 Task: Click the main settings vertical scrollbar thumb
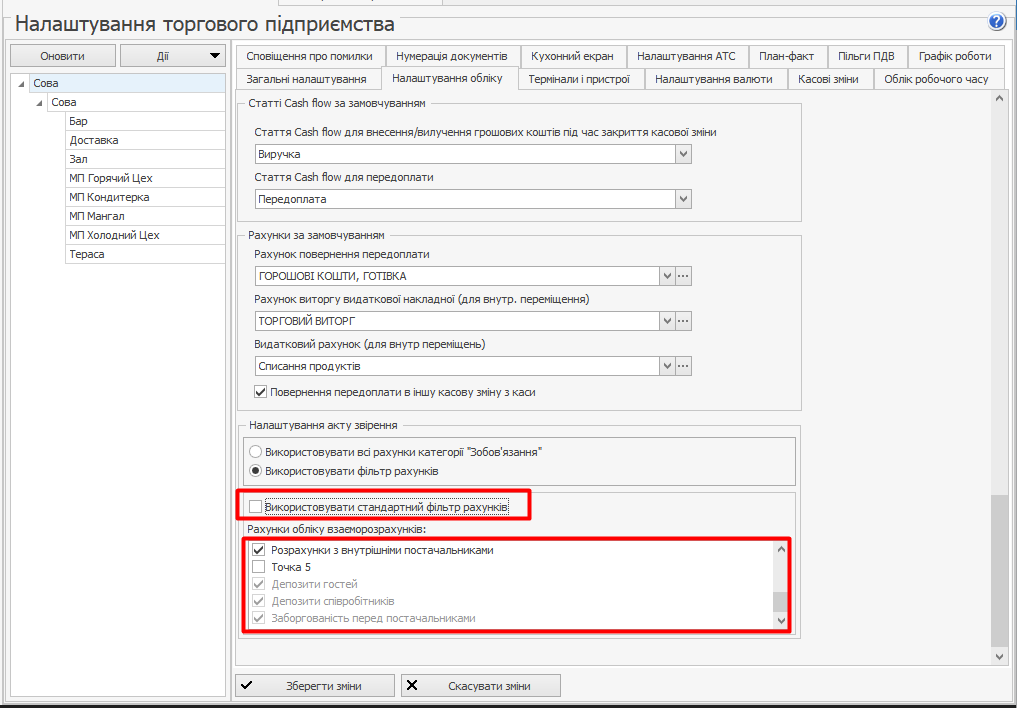point(999,570)
